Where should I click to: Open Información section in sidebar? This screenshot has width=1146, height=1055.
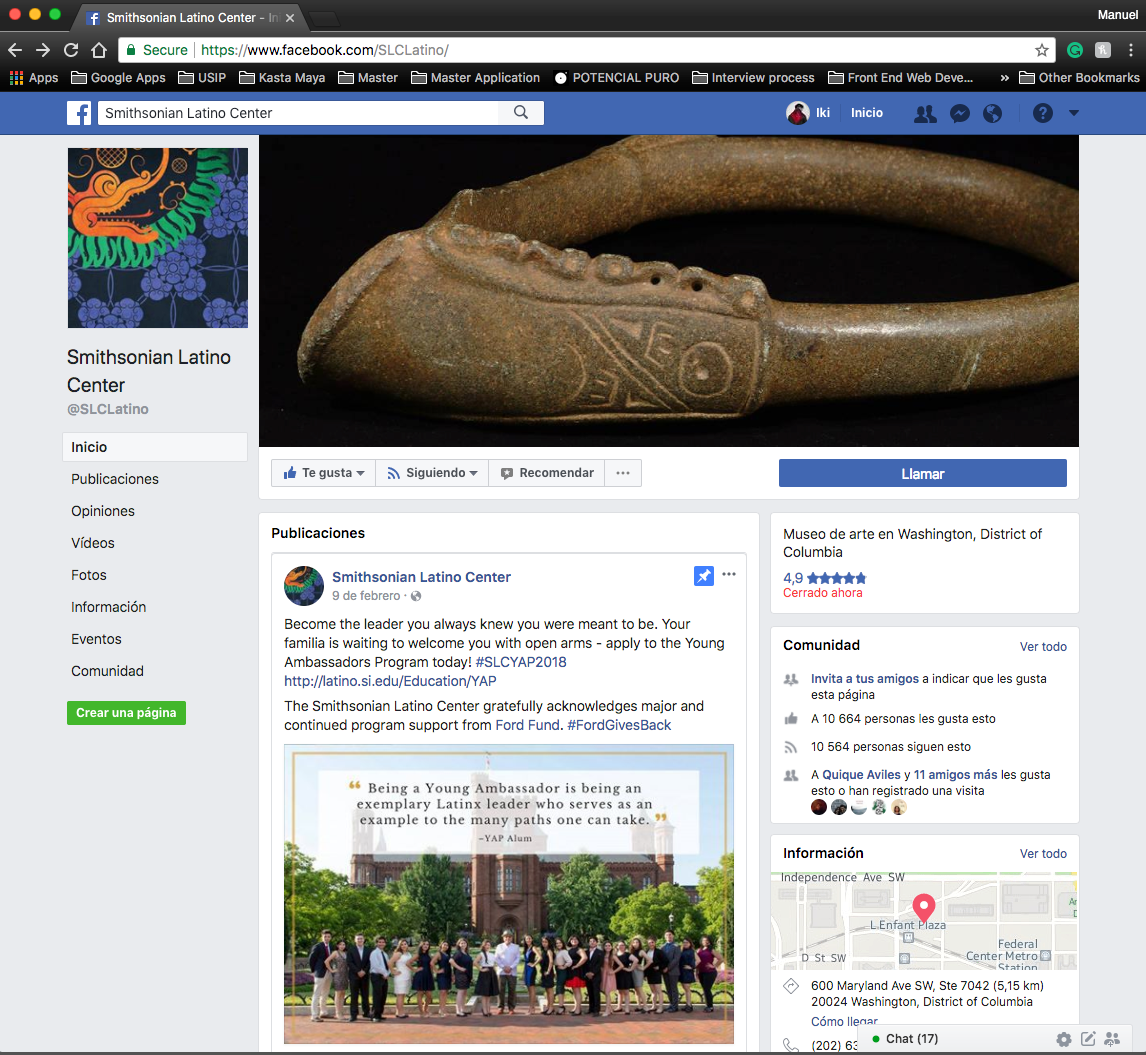pos(108,607)
